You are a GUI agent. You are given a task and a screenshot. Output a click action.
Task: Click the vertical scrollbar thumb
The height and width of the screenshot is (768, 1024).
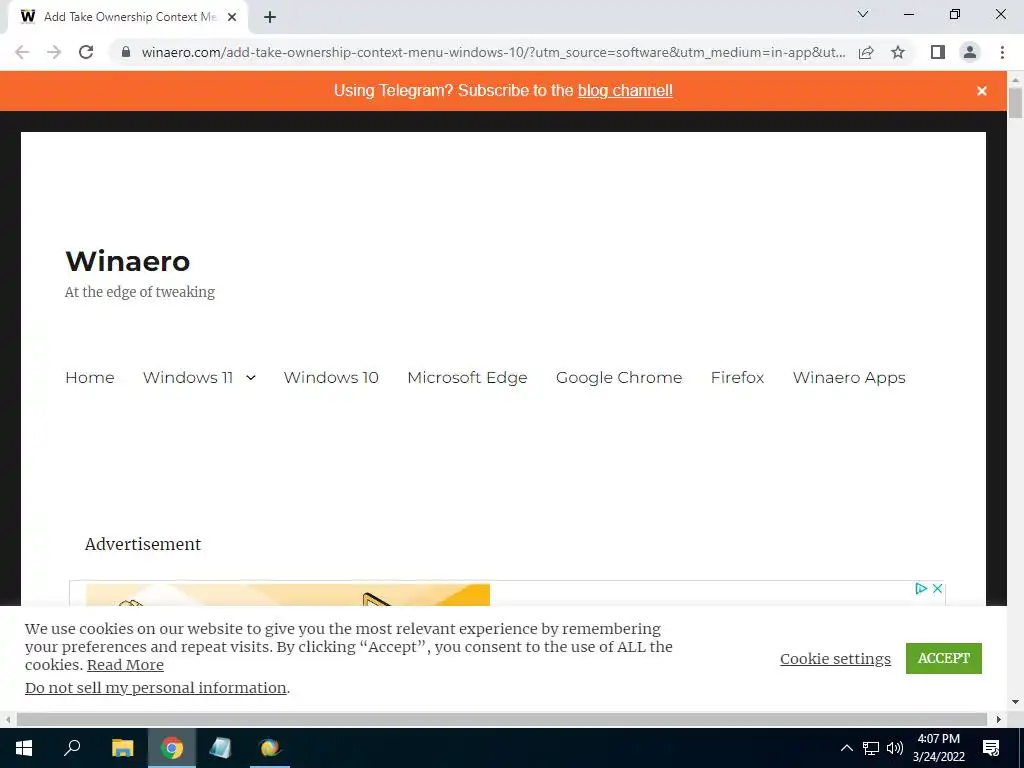click(x=1015, y=103)
